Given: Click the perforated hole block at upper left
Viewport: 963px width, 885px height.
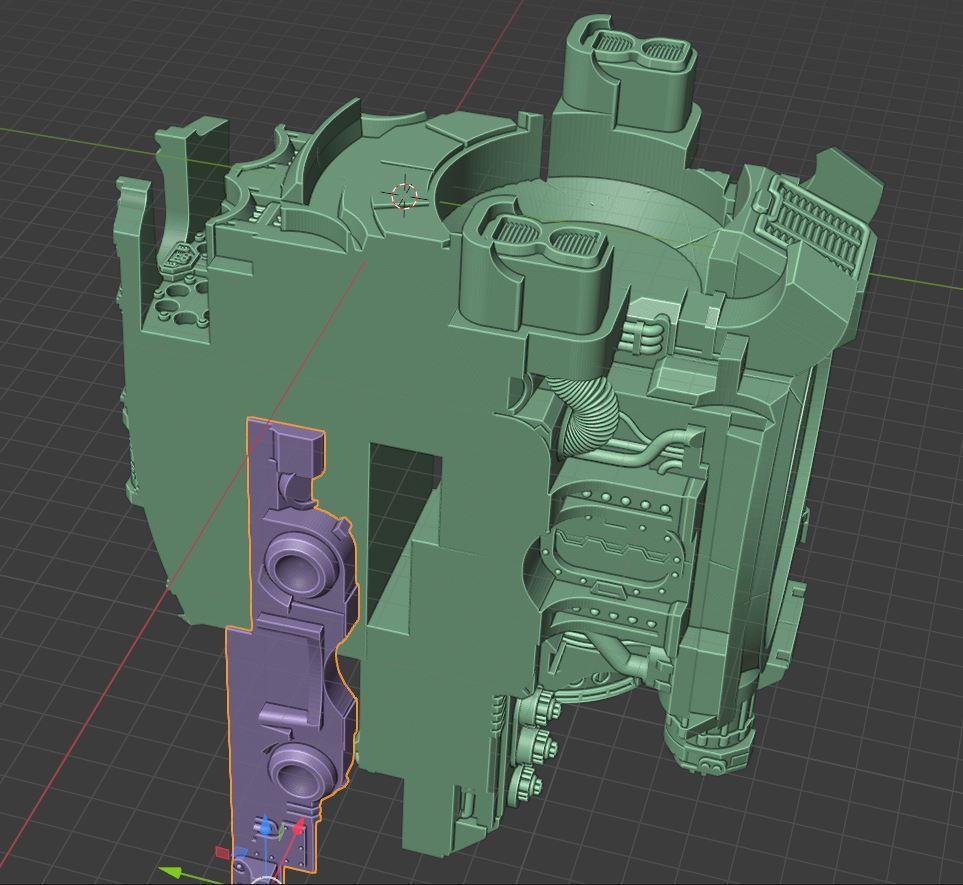Looking at the screenshot, I should (180, 300).
